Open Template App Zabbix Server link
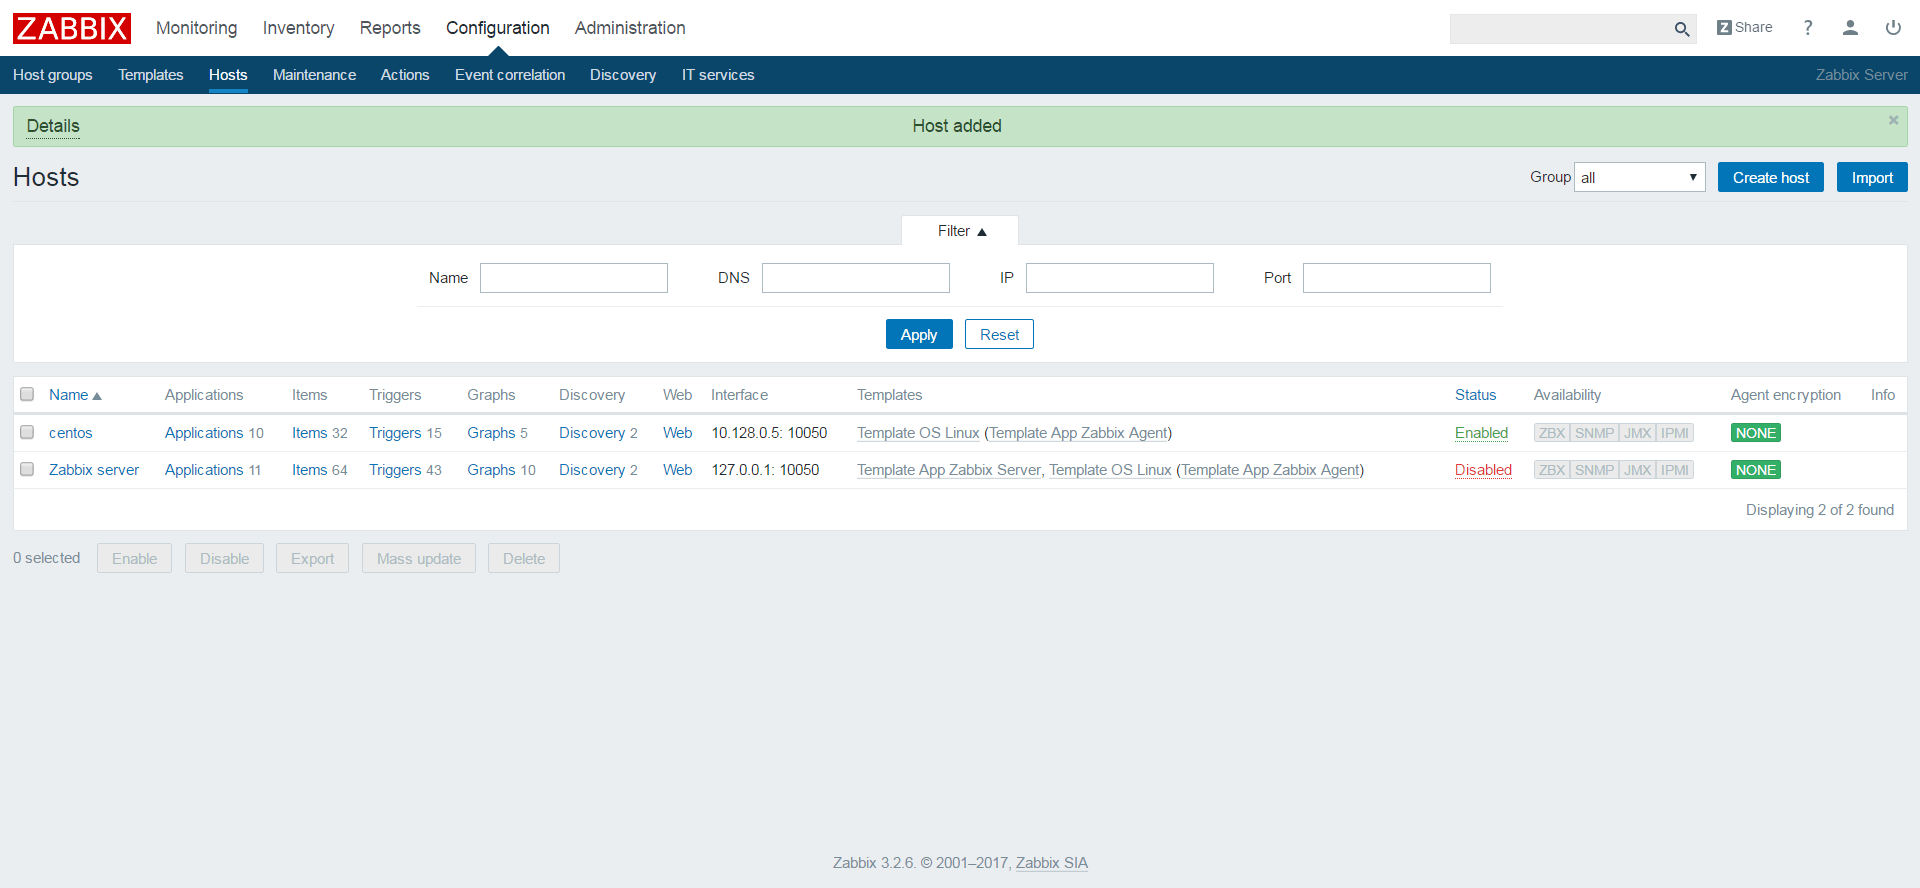 [x=948, y=470]
